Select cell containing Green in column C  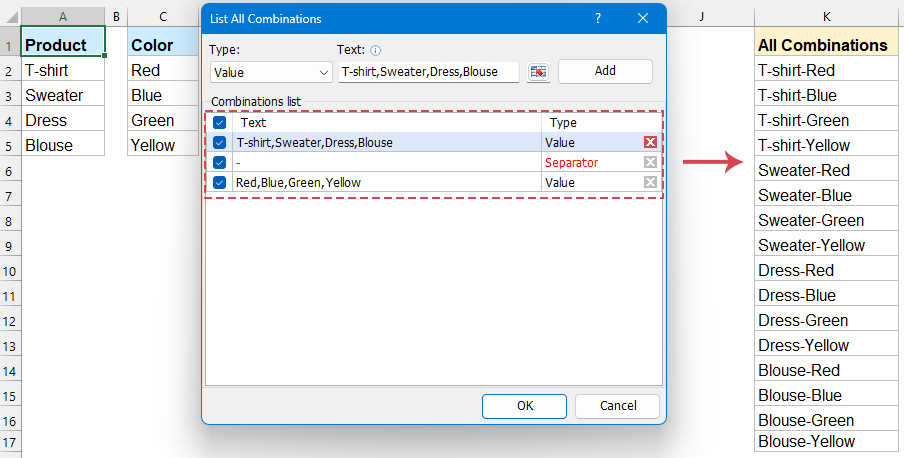click(x=163, y=120)
